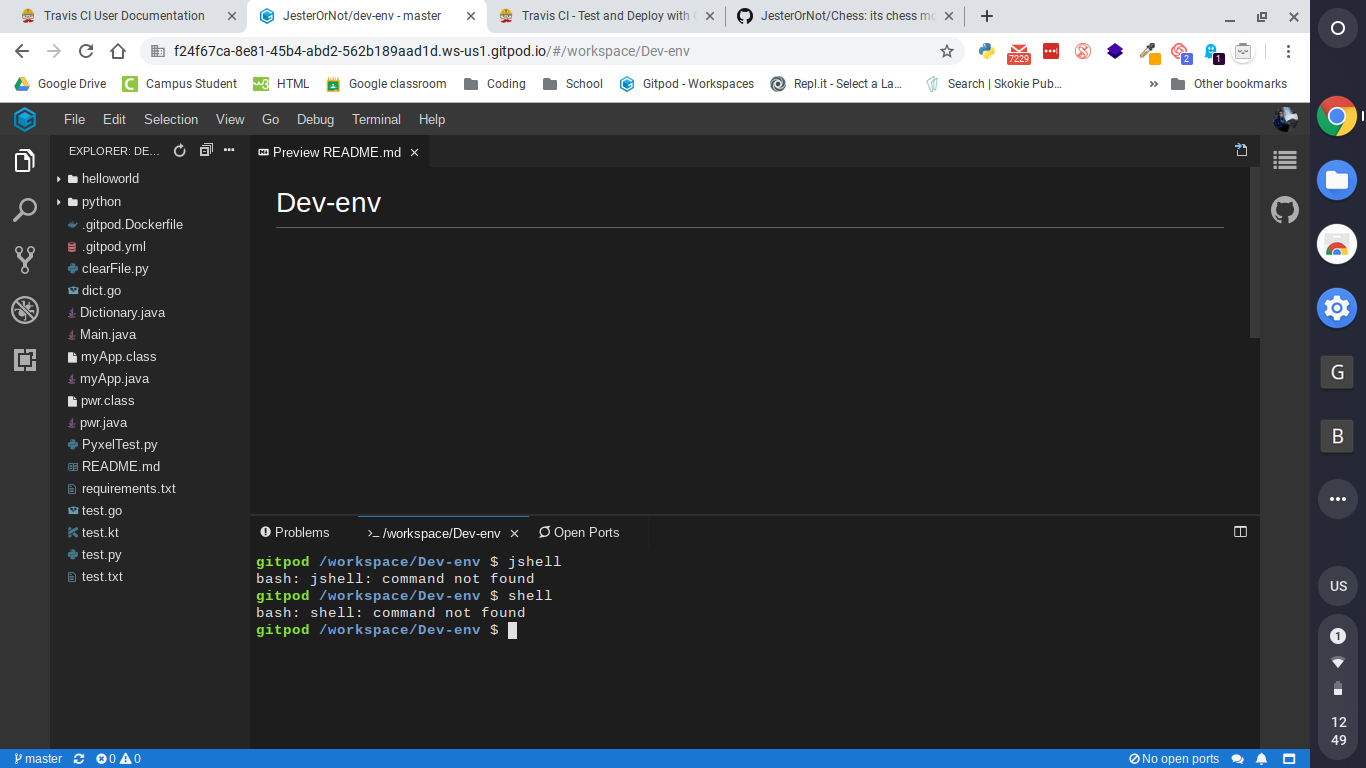
Task: Click No open ports in the status bar
Action: pyautogui.click(x=1177, y=758)
